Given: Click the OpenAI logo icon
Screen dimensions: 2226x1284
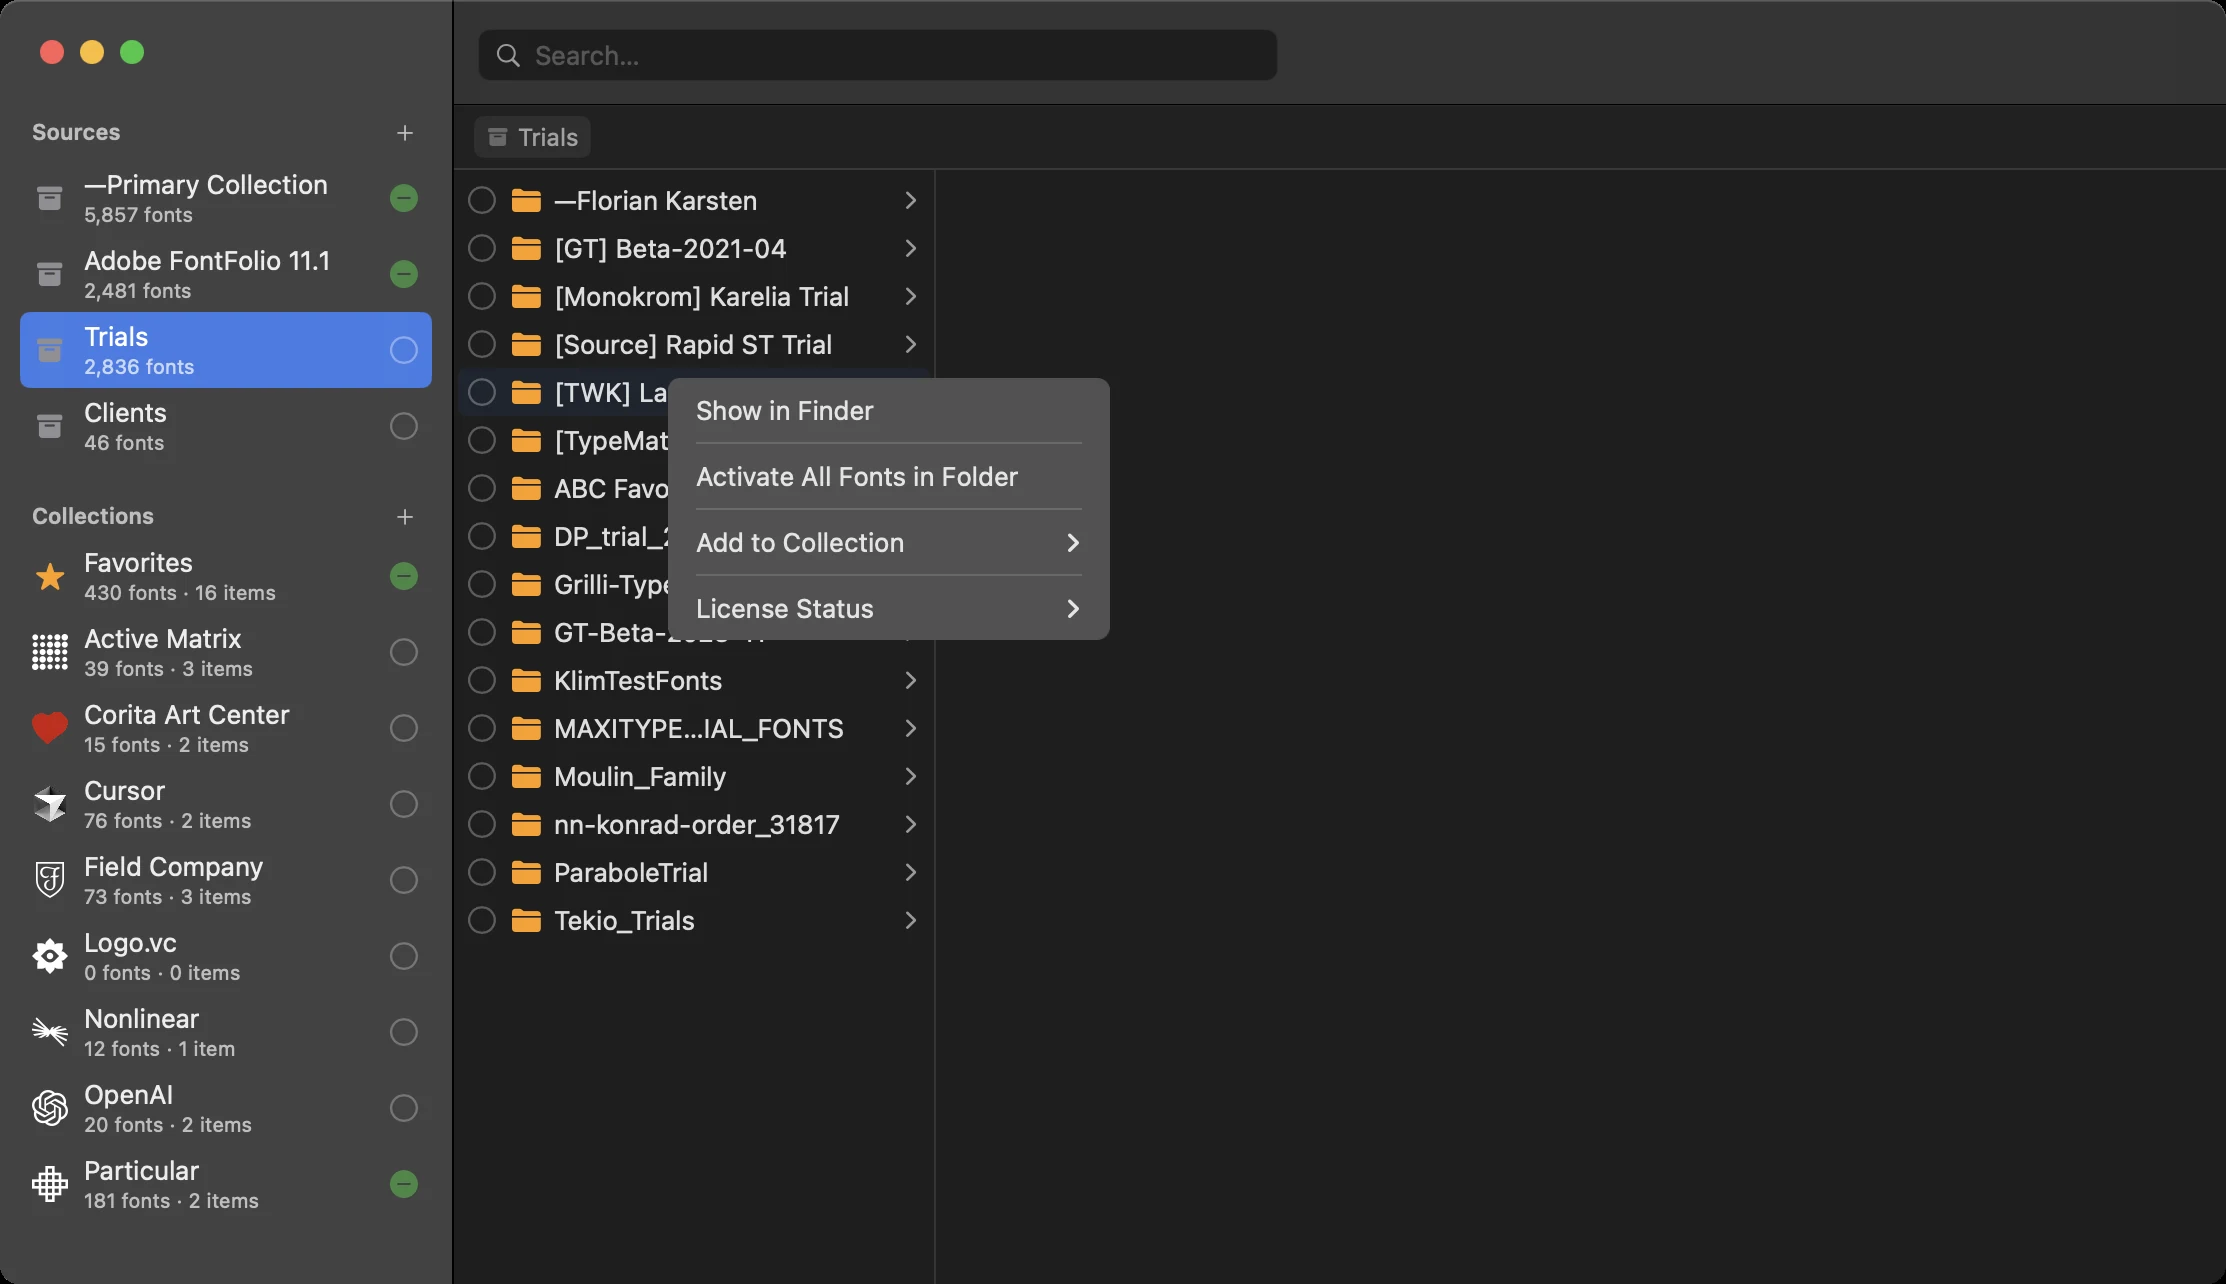Looking at the screenshot, I should point(49,1108).
